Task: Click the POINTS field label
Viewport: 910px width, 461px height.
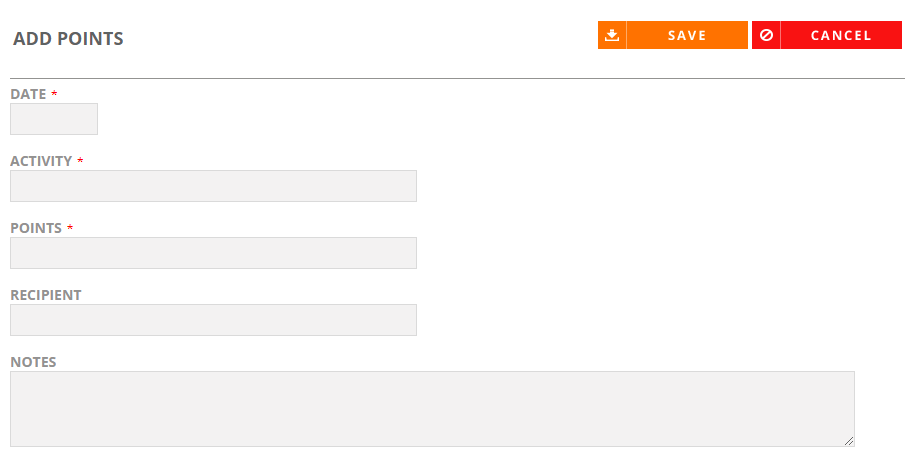Action: click(36, 228)
